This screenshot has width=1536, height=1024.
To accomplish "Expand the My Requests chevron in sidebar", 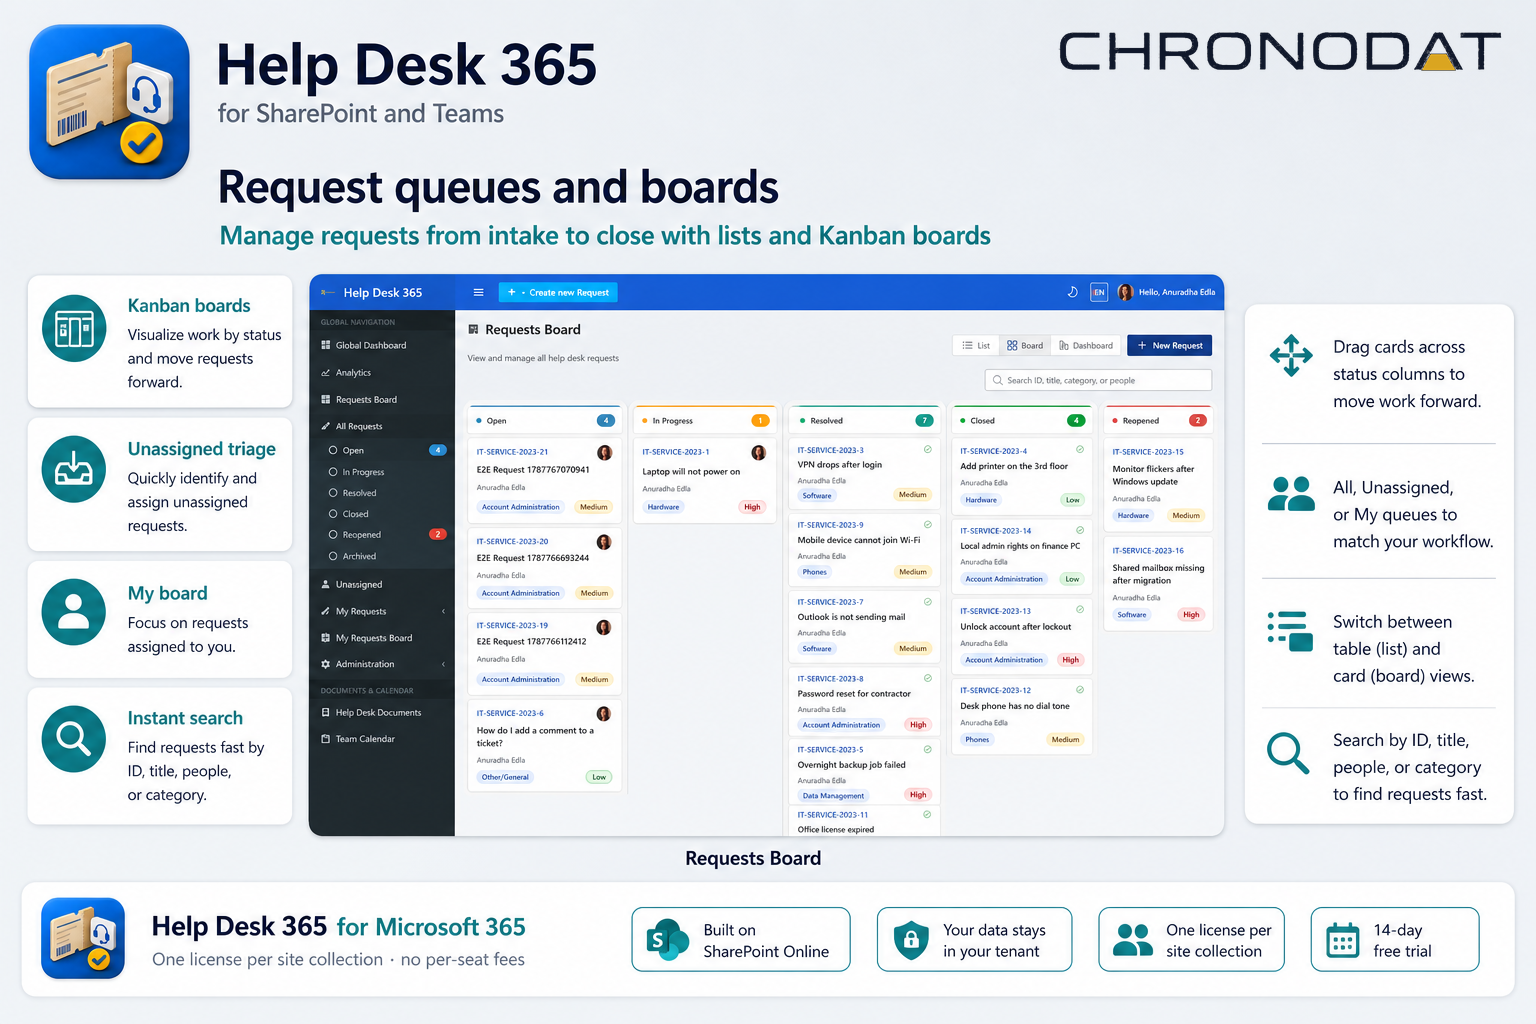I will point(443,611).
